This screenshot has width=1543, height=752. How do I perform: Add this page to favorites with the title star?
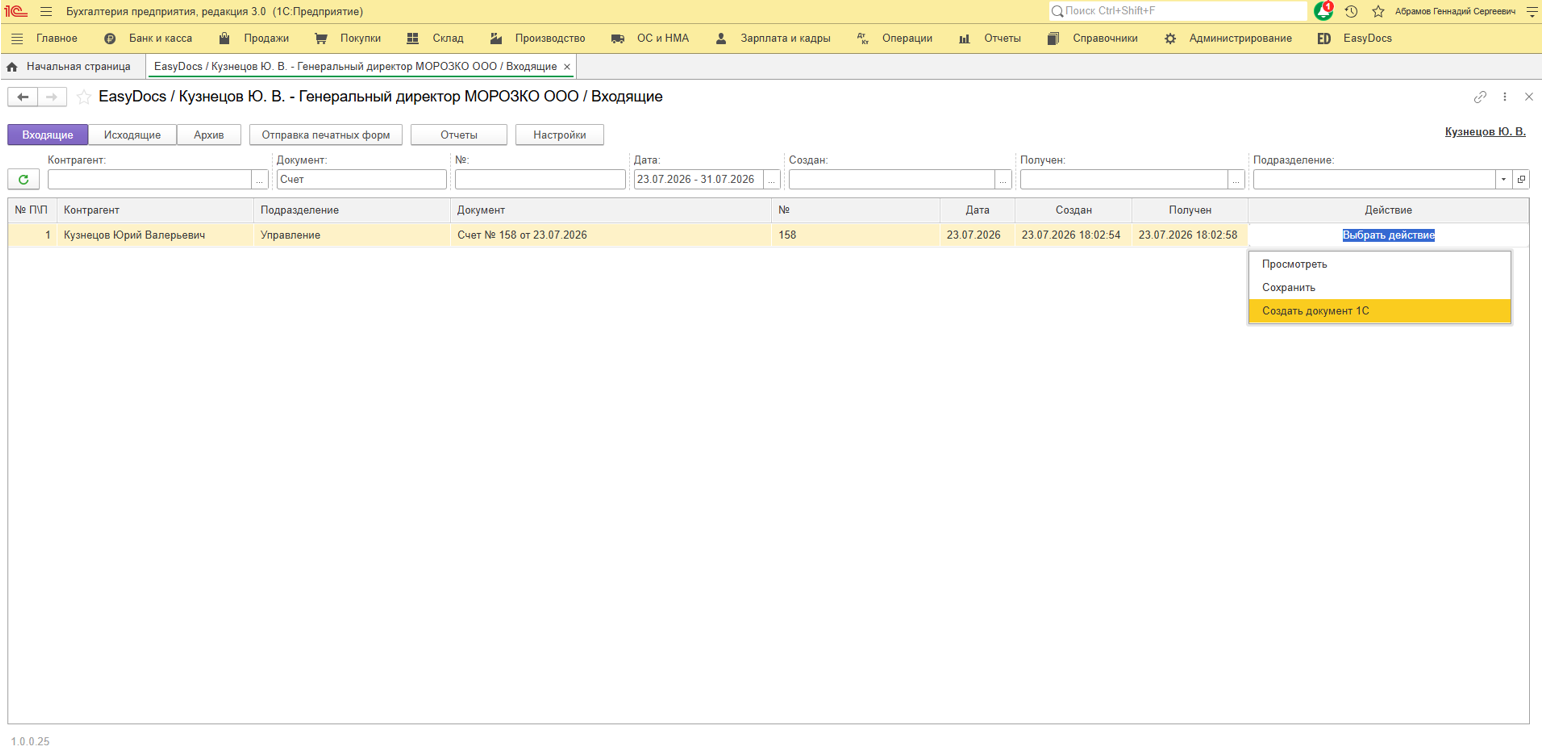click(84, 97)
